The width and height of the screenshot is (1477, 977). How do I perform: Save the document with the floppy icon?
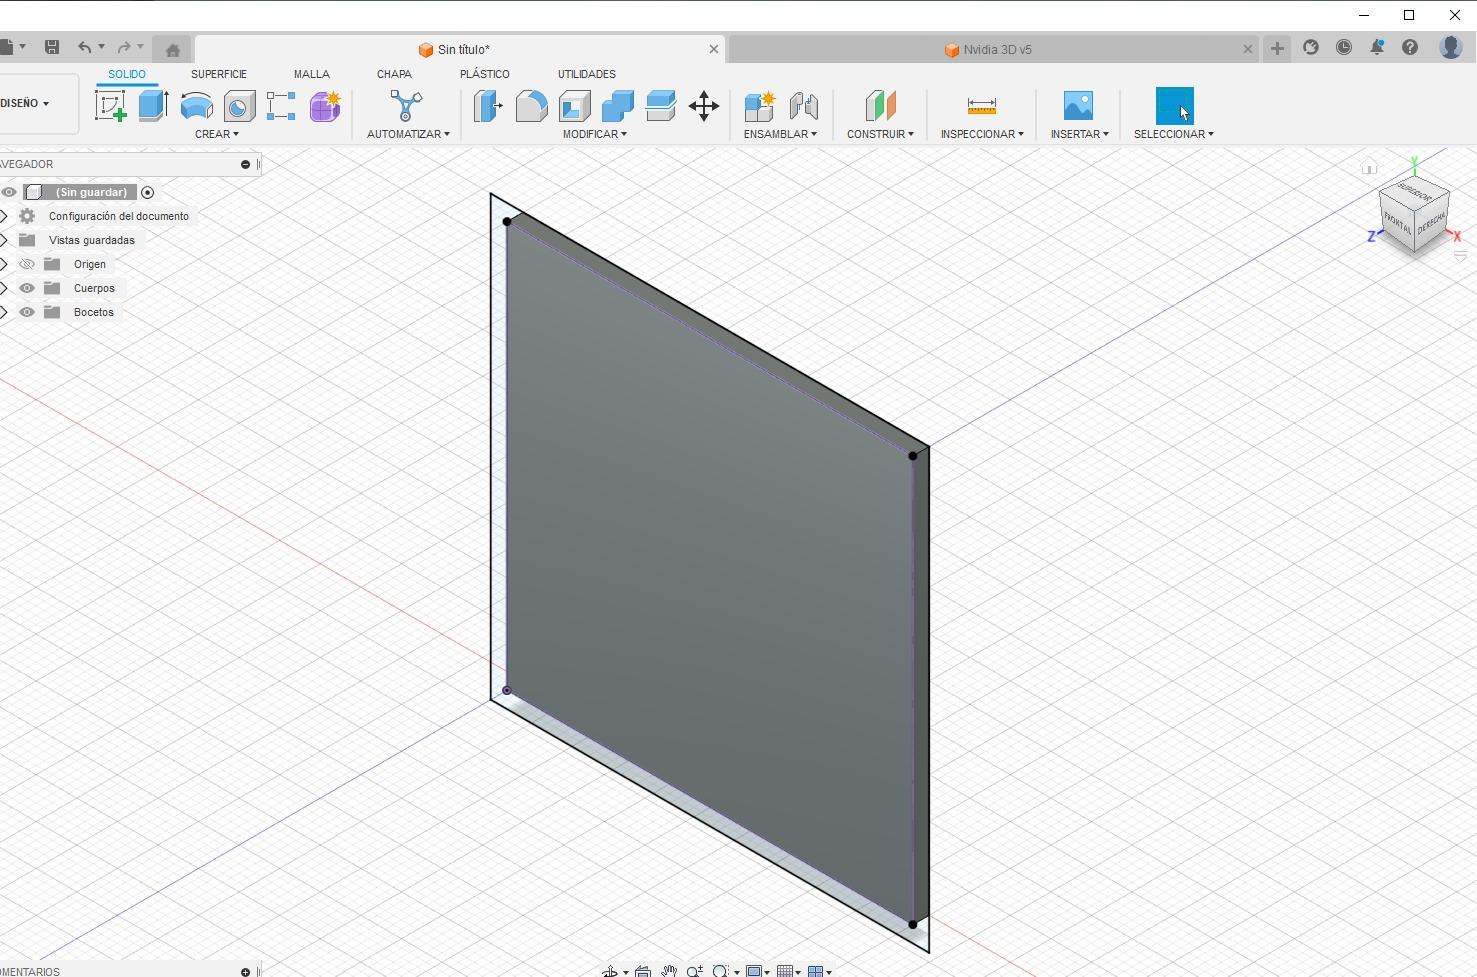[x=52, y=47]
